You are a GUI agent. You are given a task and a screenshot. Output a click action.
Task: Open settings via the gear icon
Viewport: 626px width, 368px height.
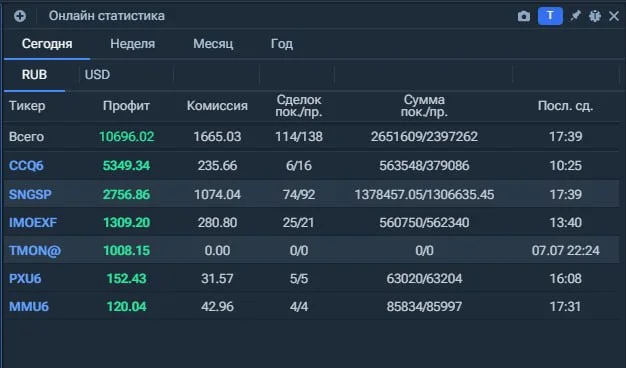[595, 16]
